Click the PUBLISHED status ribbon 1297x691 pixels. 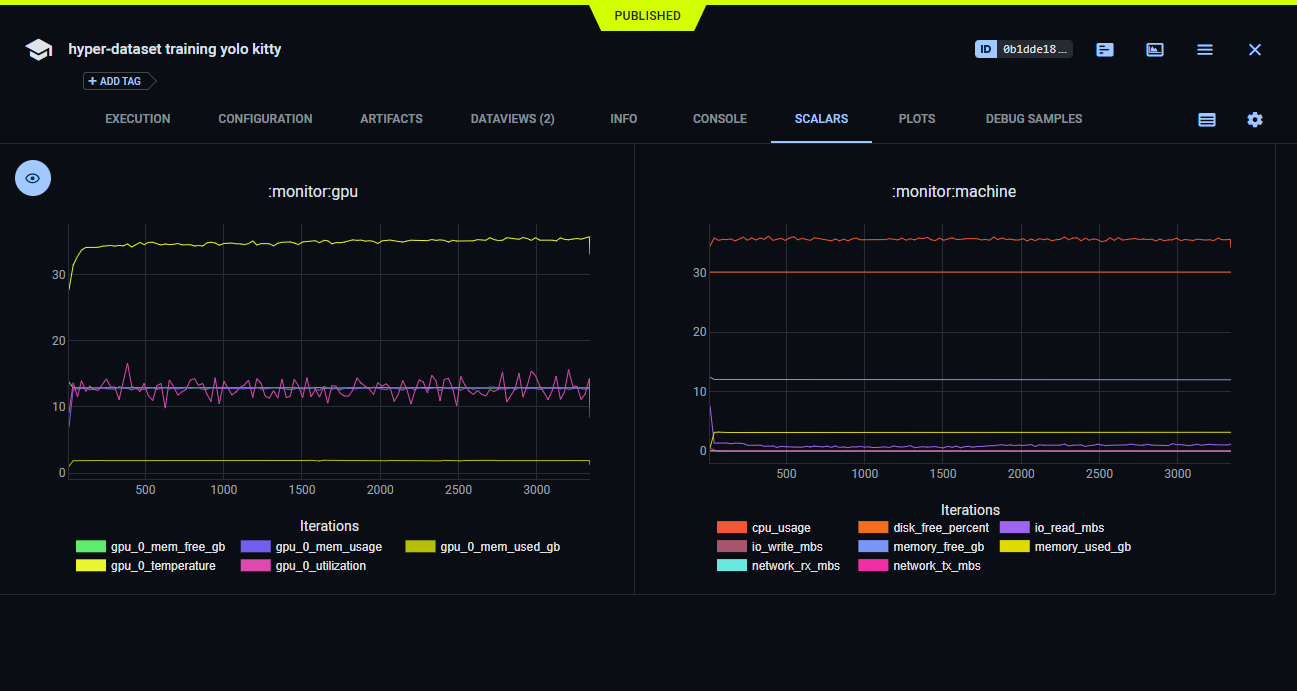[647, 15]
